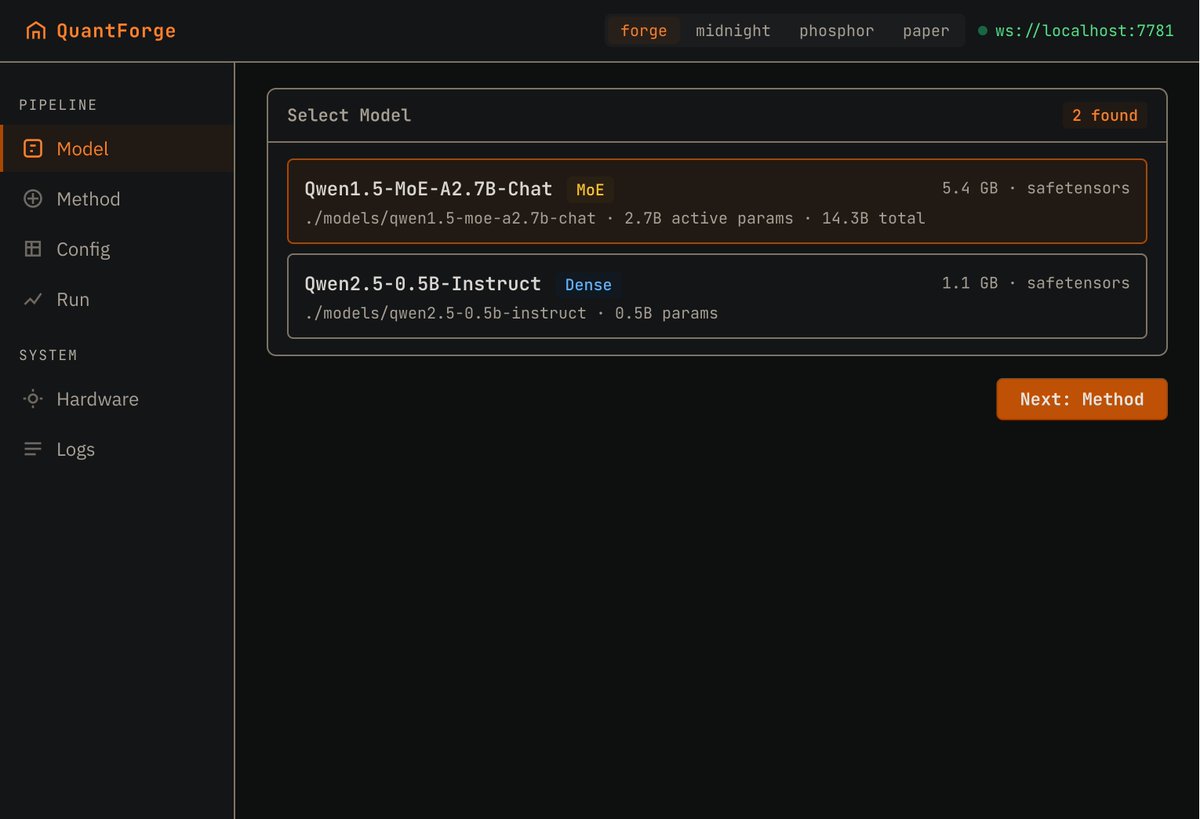Image resolution: width=1200 pixels, height=819 pixels.
Task: Switch to the forge theme
Action: pos(643,31)
